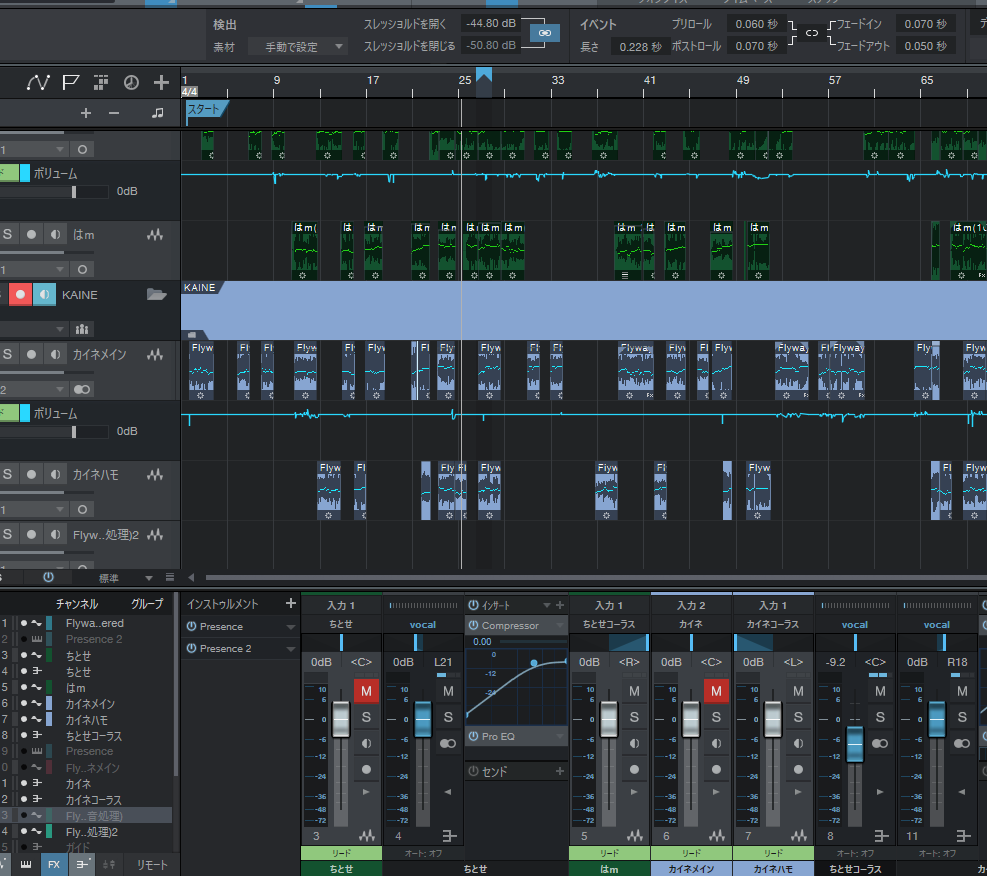Image resolution: width=987 pixels, height=876 pixels.
Task: Click ボリューム slider under カイネメイン track
Action: [74, 432]
